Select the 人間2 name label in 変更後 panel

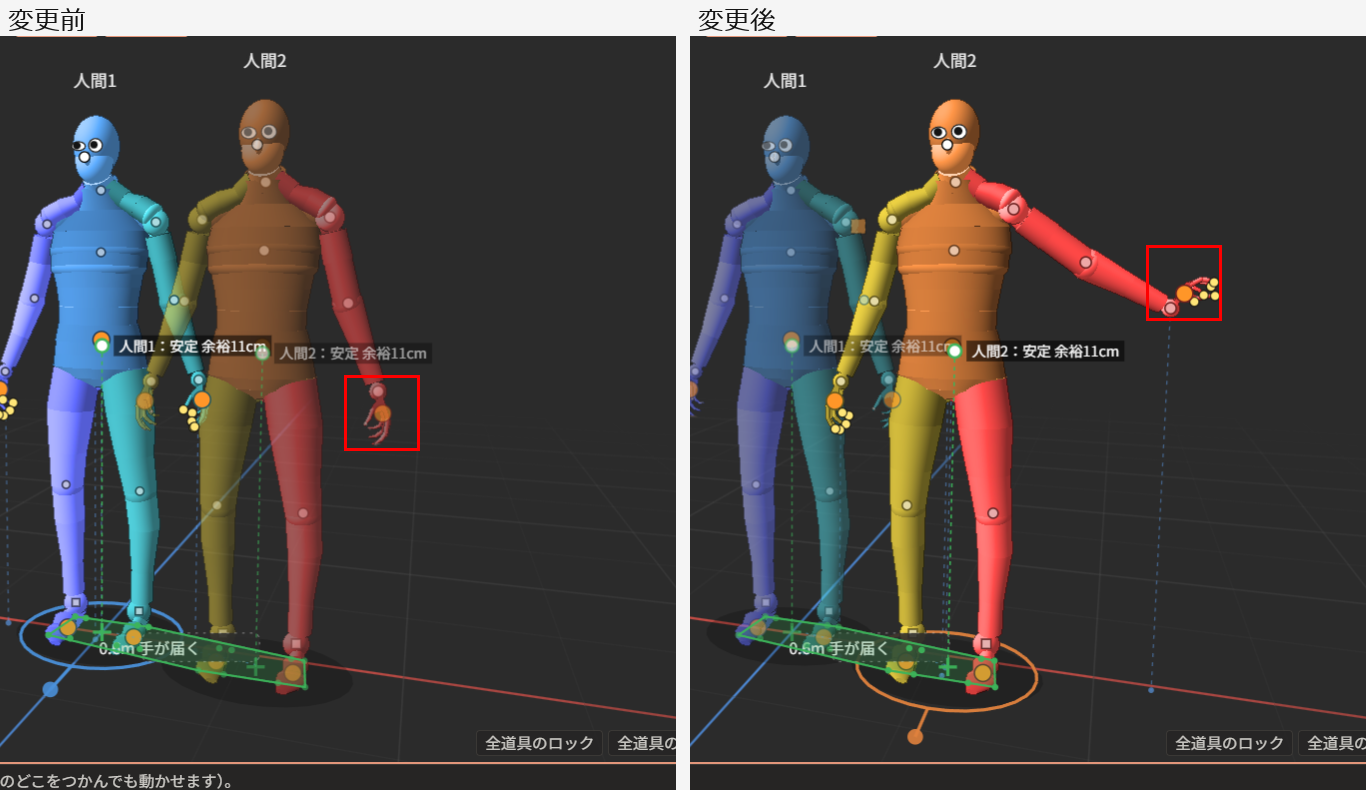click(955, 61)
